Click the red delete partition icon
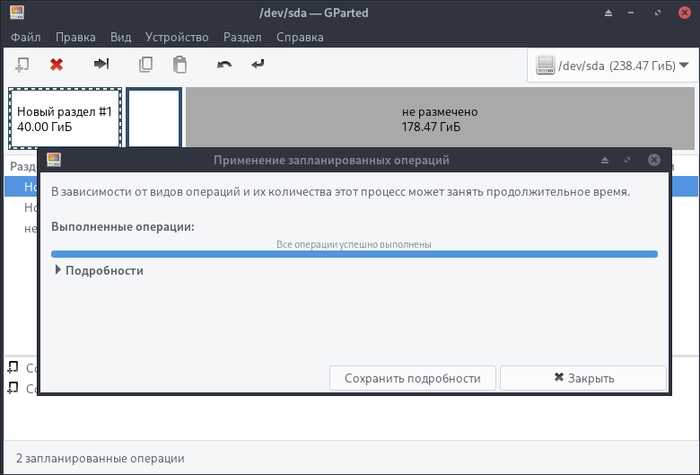Viewport: 700px width, 475px height. point(57,65)
